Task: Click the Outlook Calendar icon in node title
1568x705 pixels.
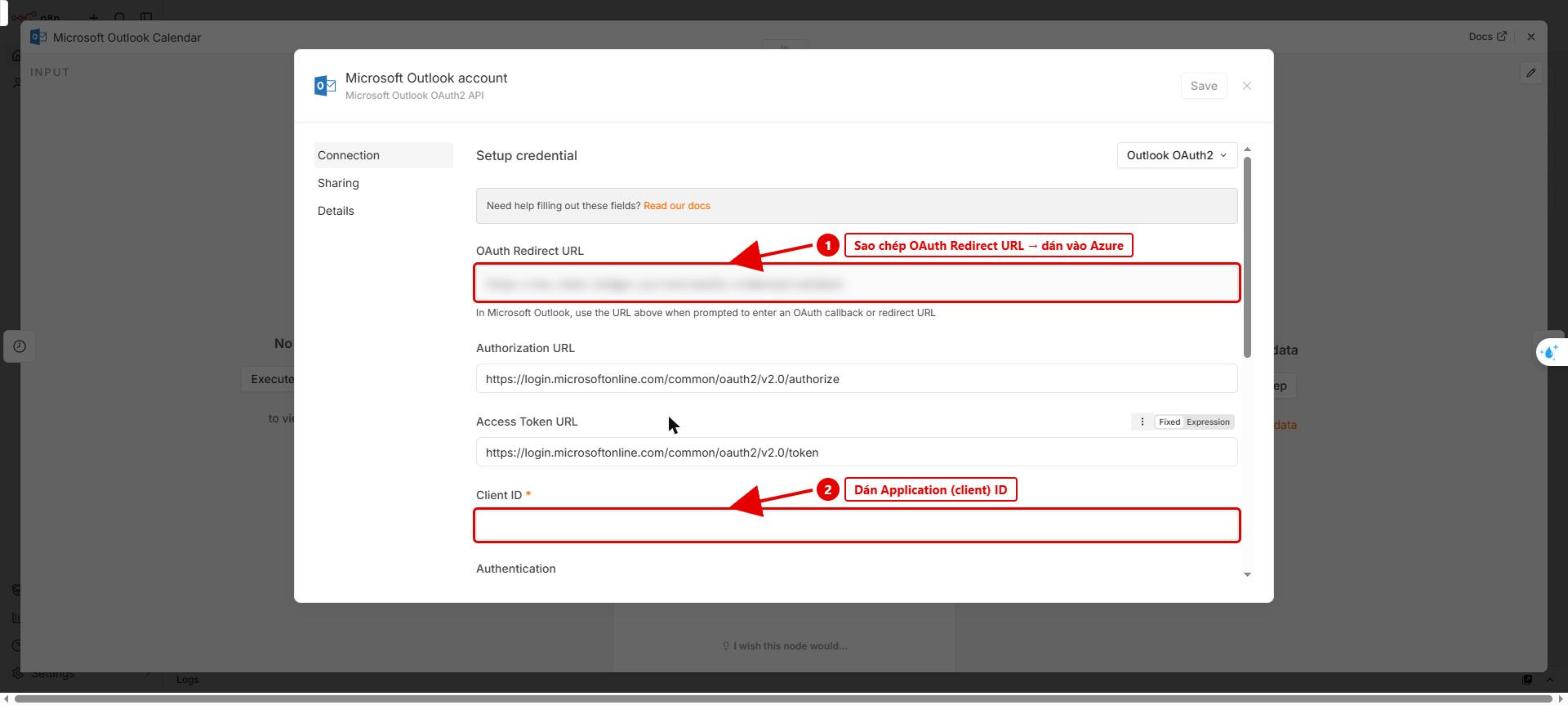Action: [x=39, y=37]
